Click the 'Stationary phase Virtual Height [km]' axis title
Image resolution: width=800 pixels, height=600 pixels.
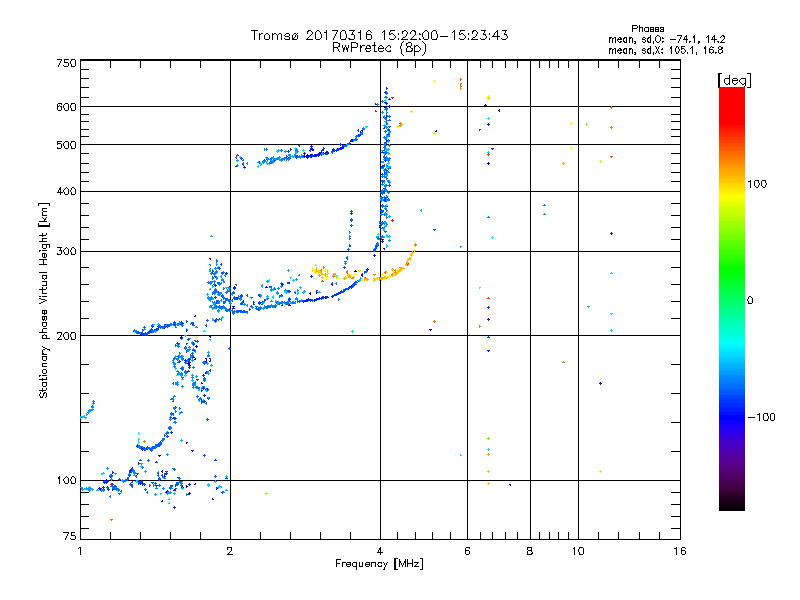[43, 300]
